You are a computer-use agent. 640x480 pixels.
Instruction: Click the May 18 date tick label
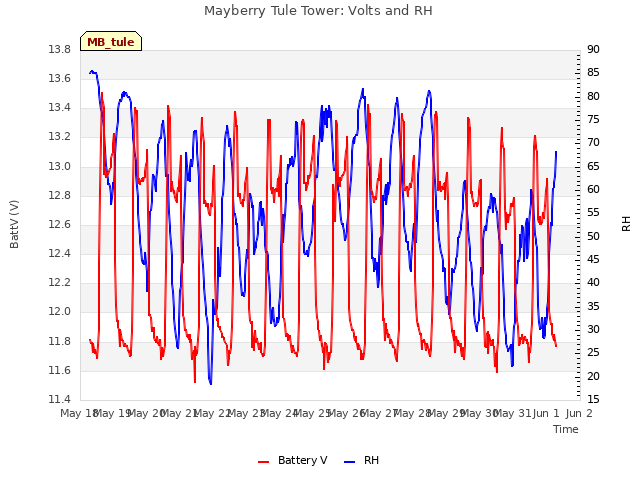tap(80, 413)
